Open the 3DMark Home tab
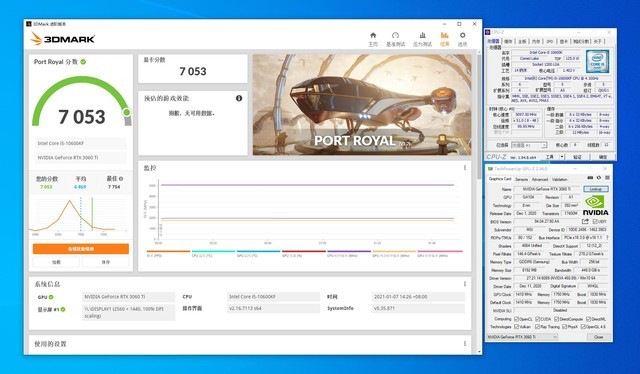This screenshot has width=640, height=374. (373, 39)
